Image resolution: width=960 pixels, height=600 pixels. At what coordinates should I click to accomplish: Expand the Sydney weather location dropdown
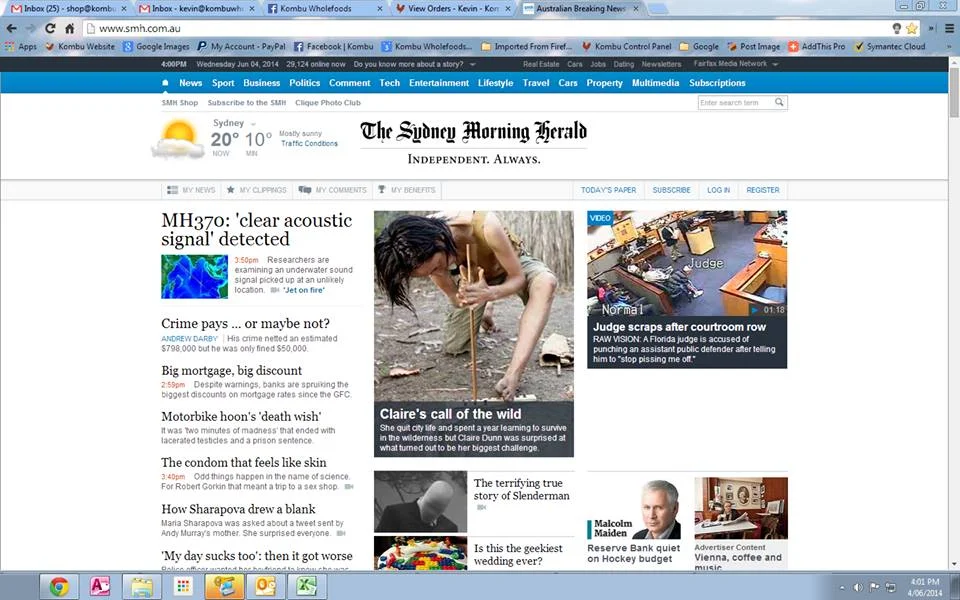pos(253,124)
